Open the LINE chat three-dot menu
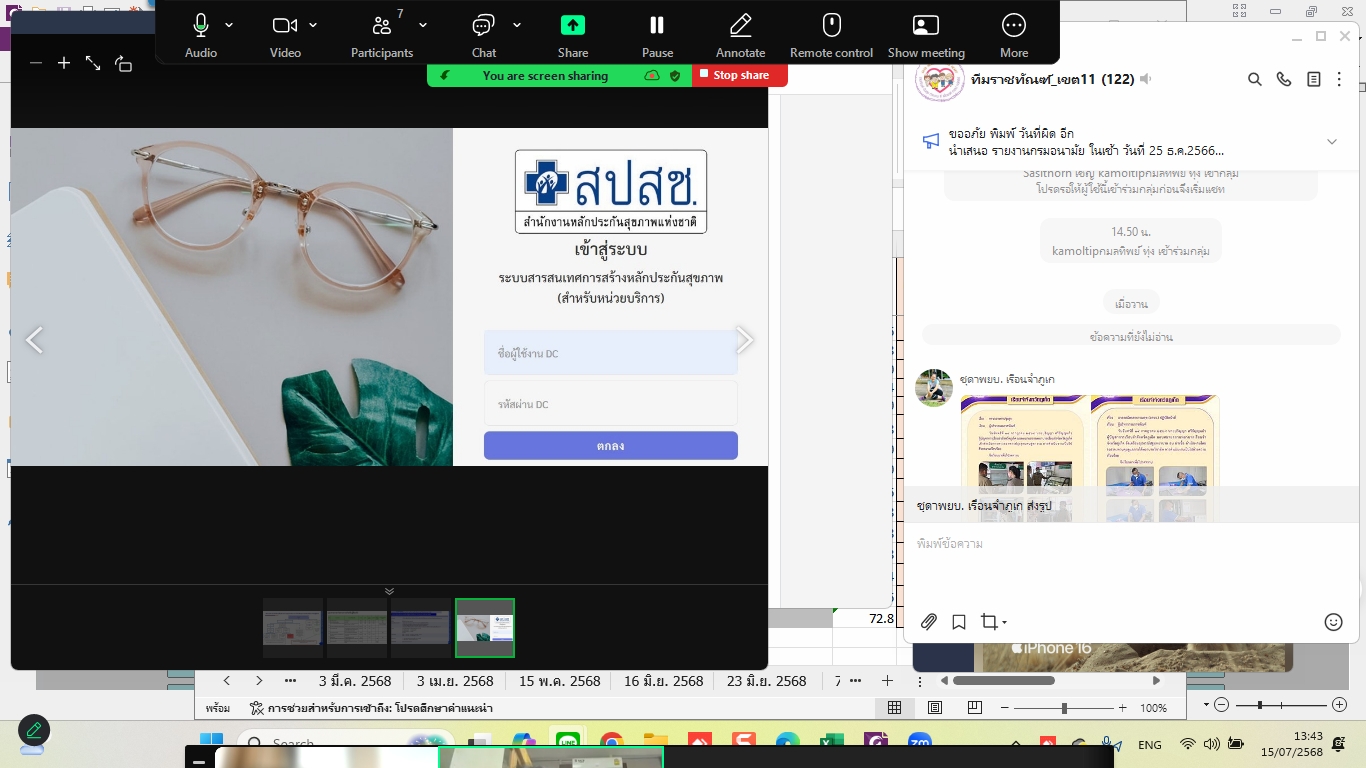Screen dimensions: 1366x768 (x=1339, y=79)
